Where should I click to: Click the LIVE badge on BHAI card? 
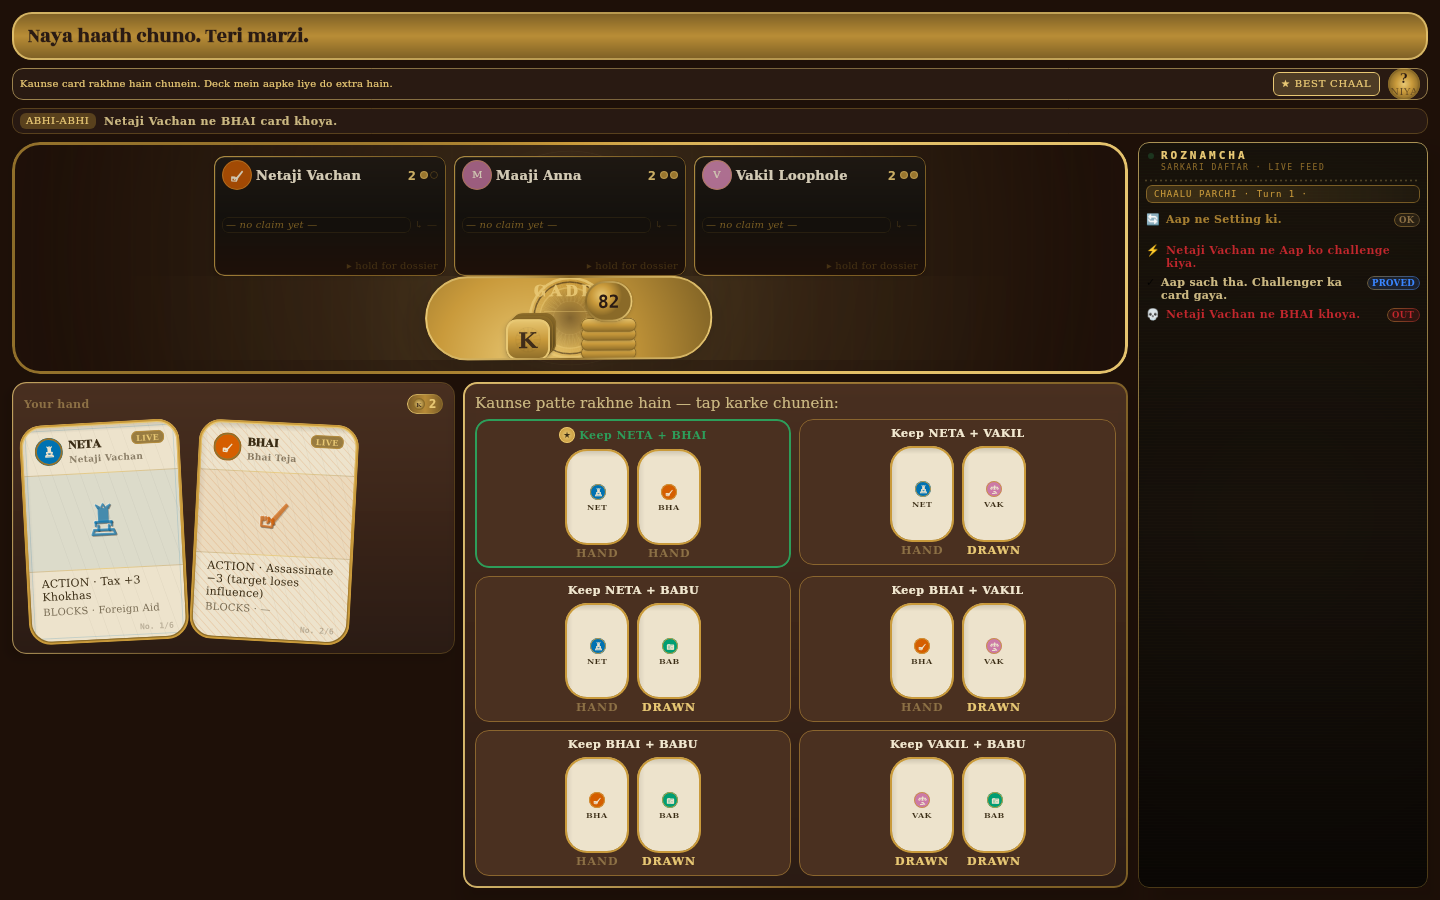[x=327, y=442]
